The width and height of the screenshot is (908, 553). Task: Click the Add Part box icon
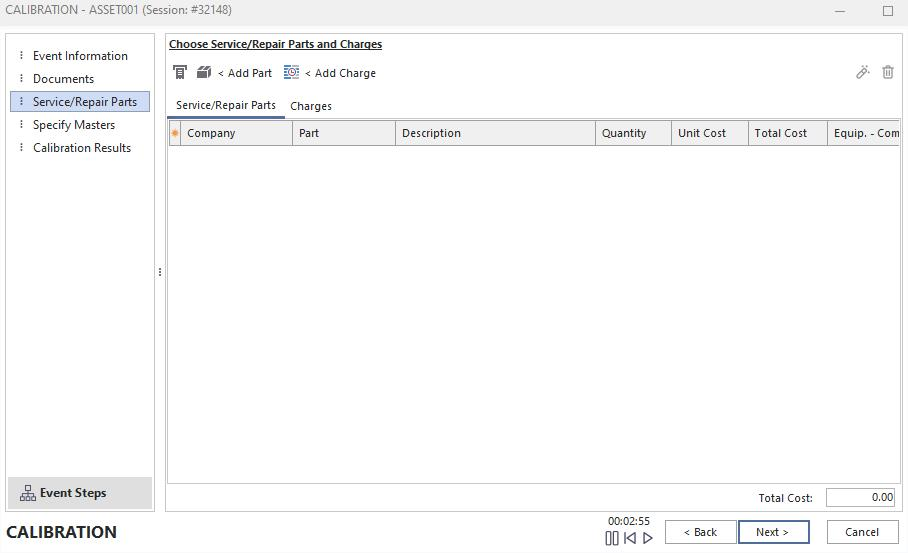[204, 72]
